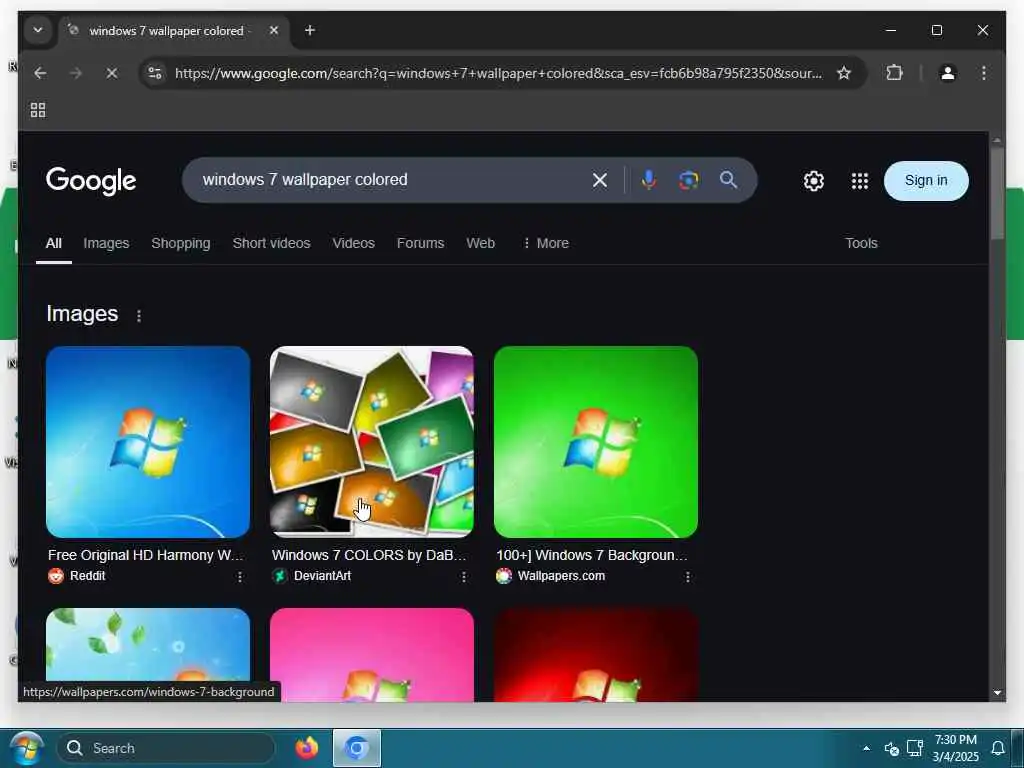
Task: Open a new browser tab
Action: 310,30
